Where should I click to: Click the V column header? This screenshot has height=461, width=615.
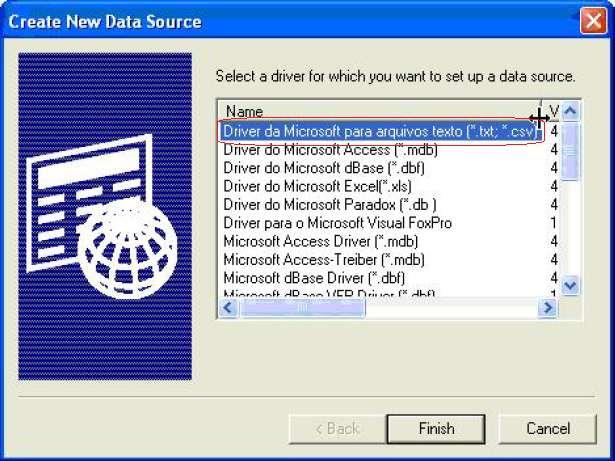(x=551, y=111)
